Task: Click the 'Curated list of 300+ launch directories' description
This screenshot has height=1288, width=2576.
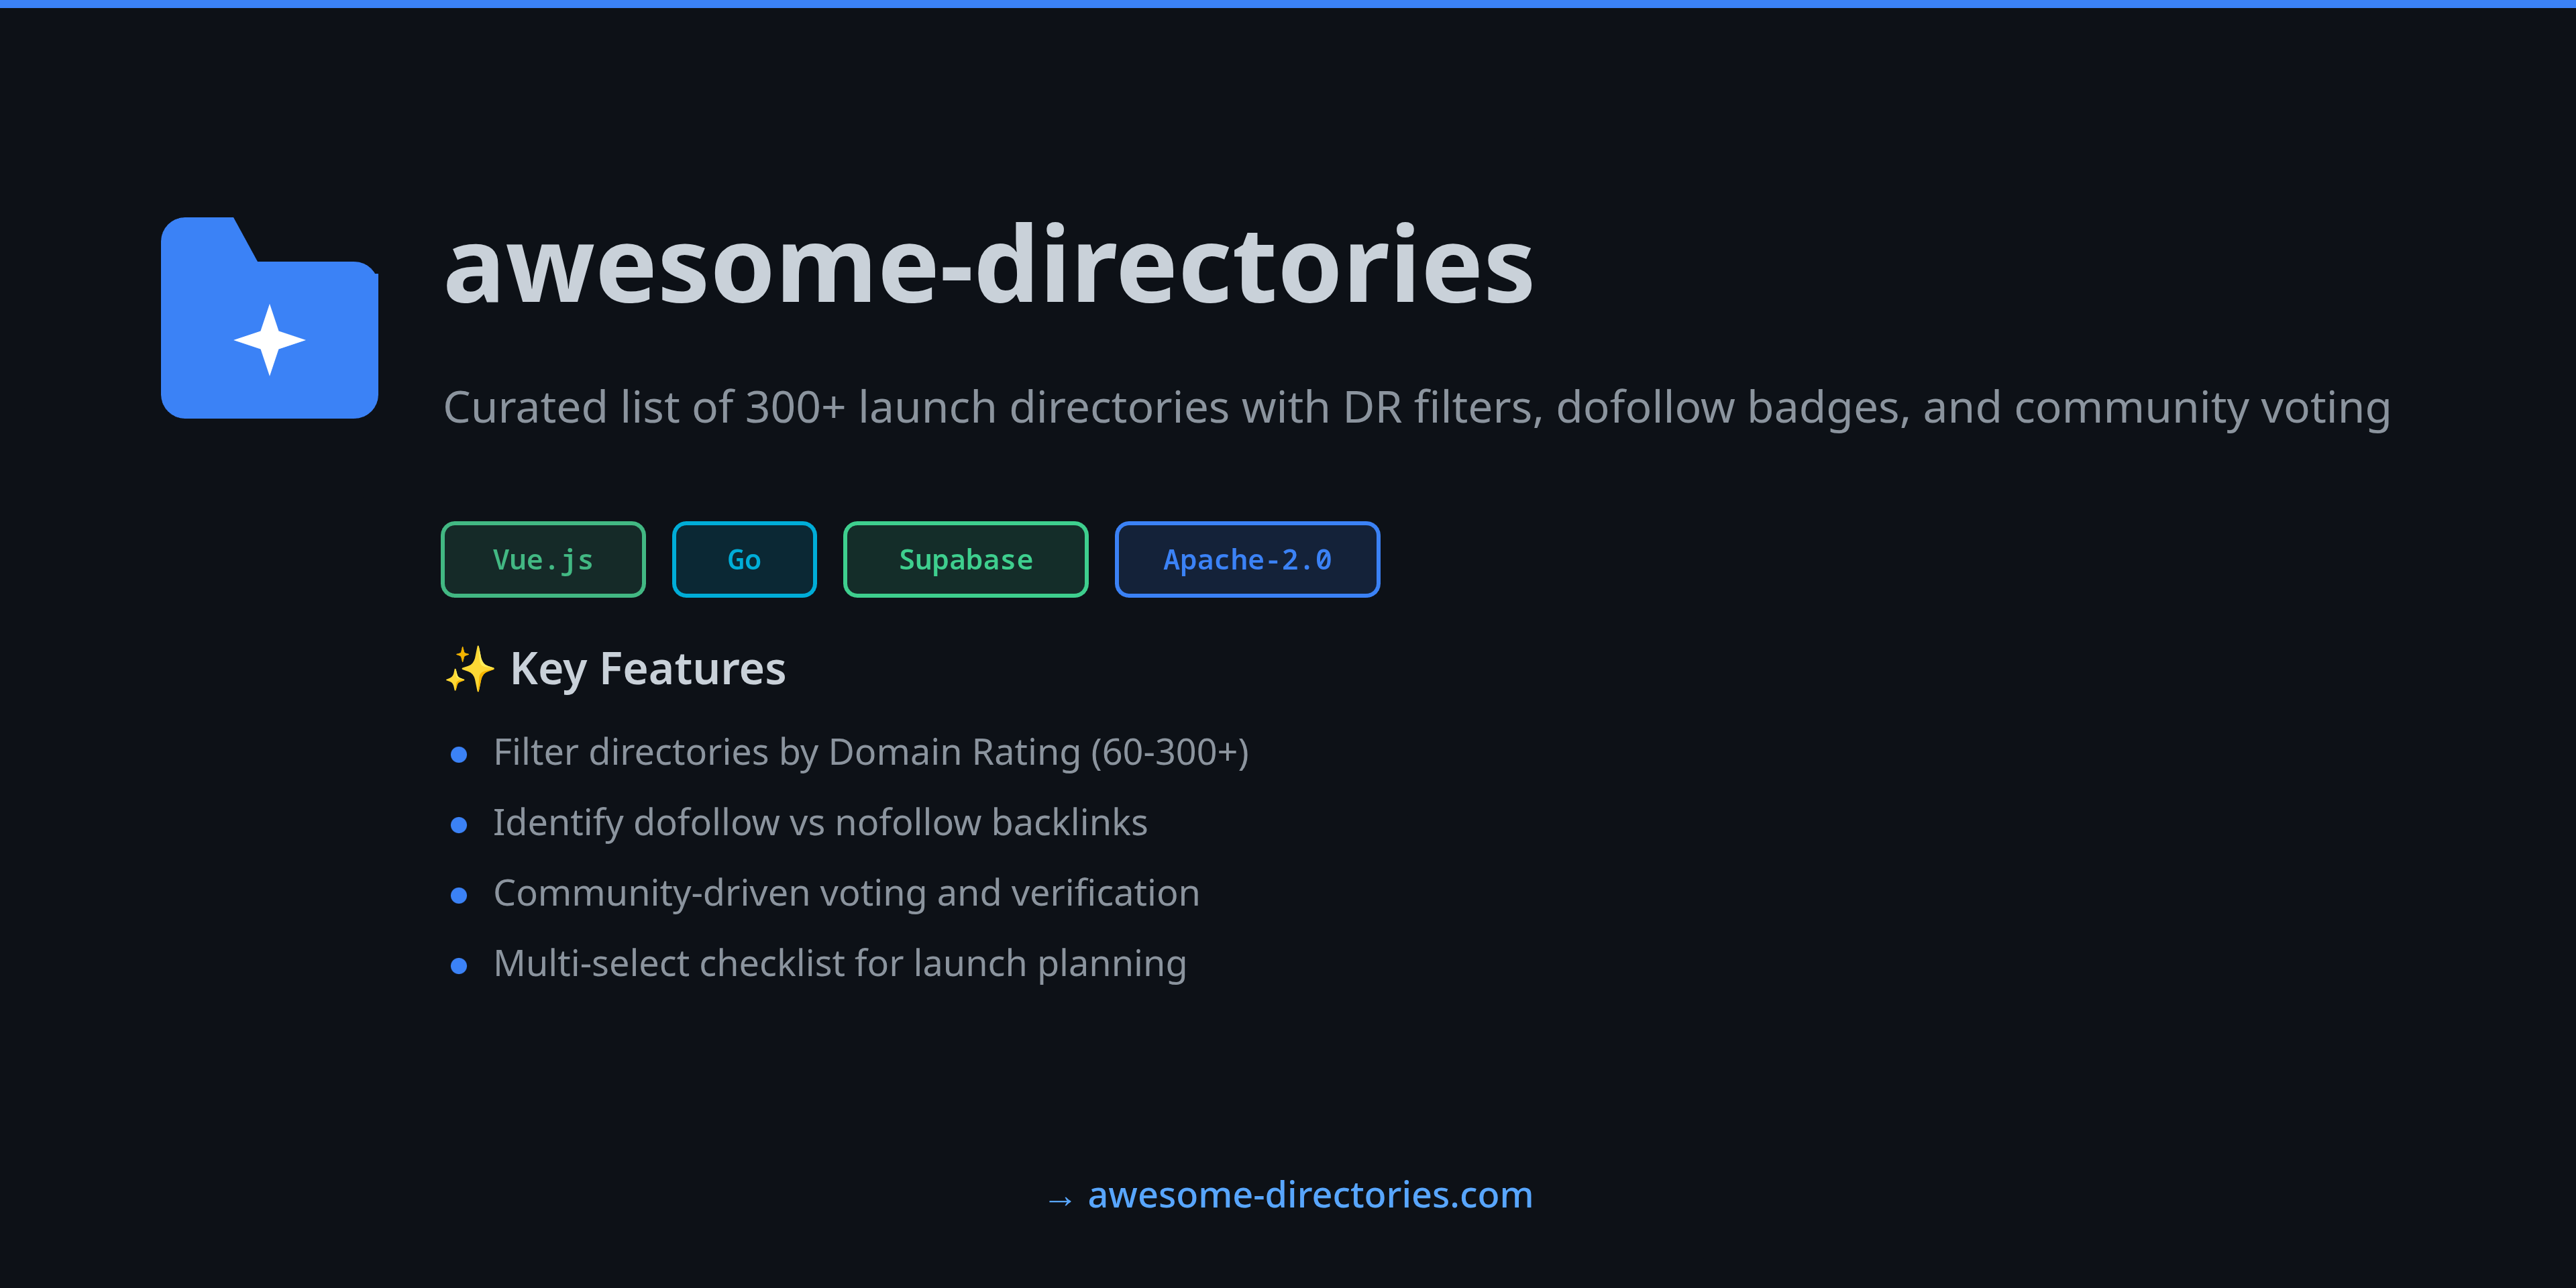Action: point(1417,408)
